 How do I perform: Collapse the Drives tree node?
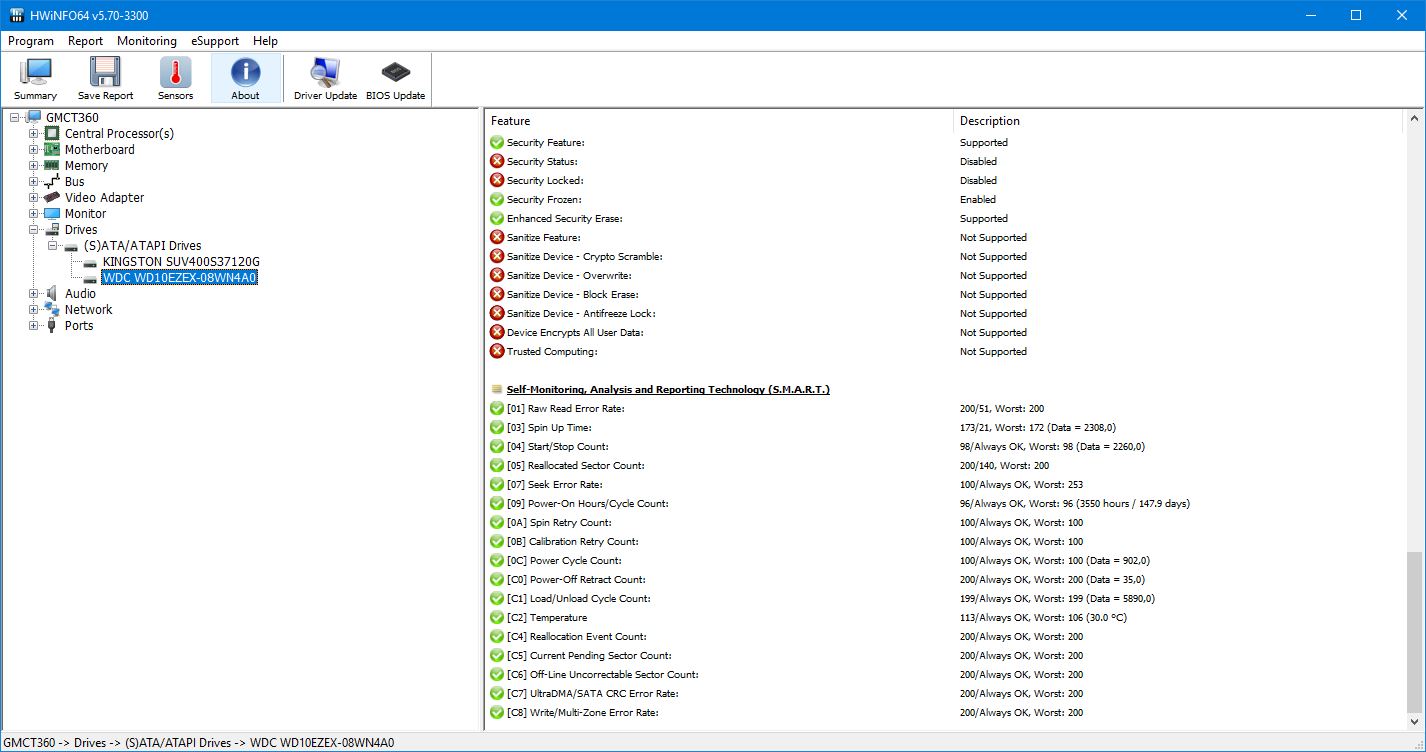[34, 230]
